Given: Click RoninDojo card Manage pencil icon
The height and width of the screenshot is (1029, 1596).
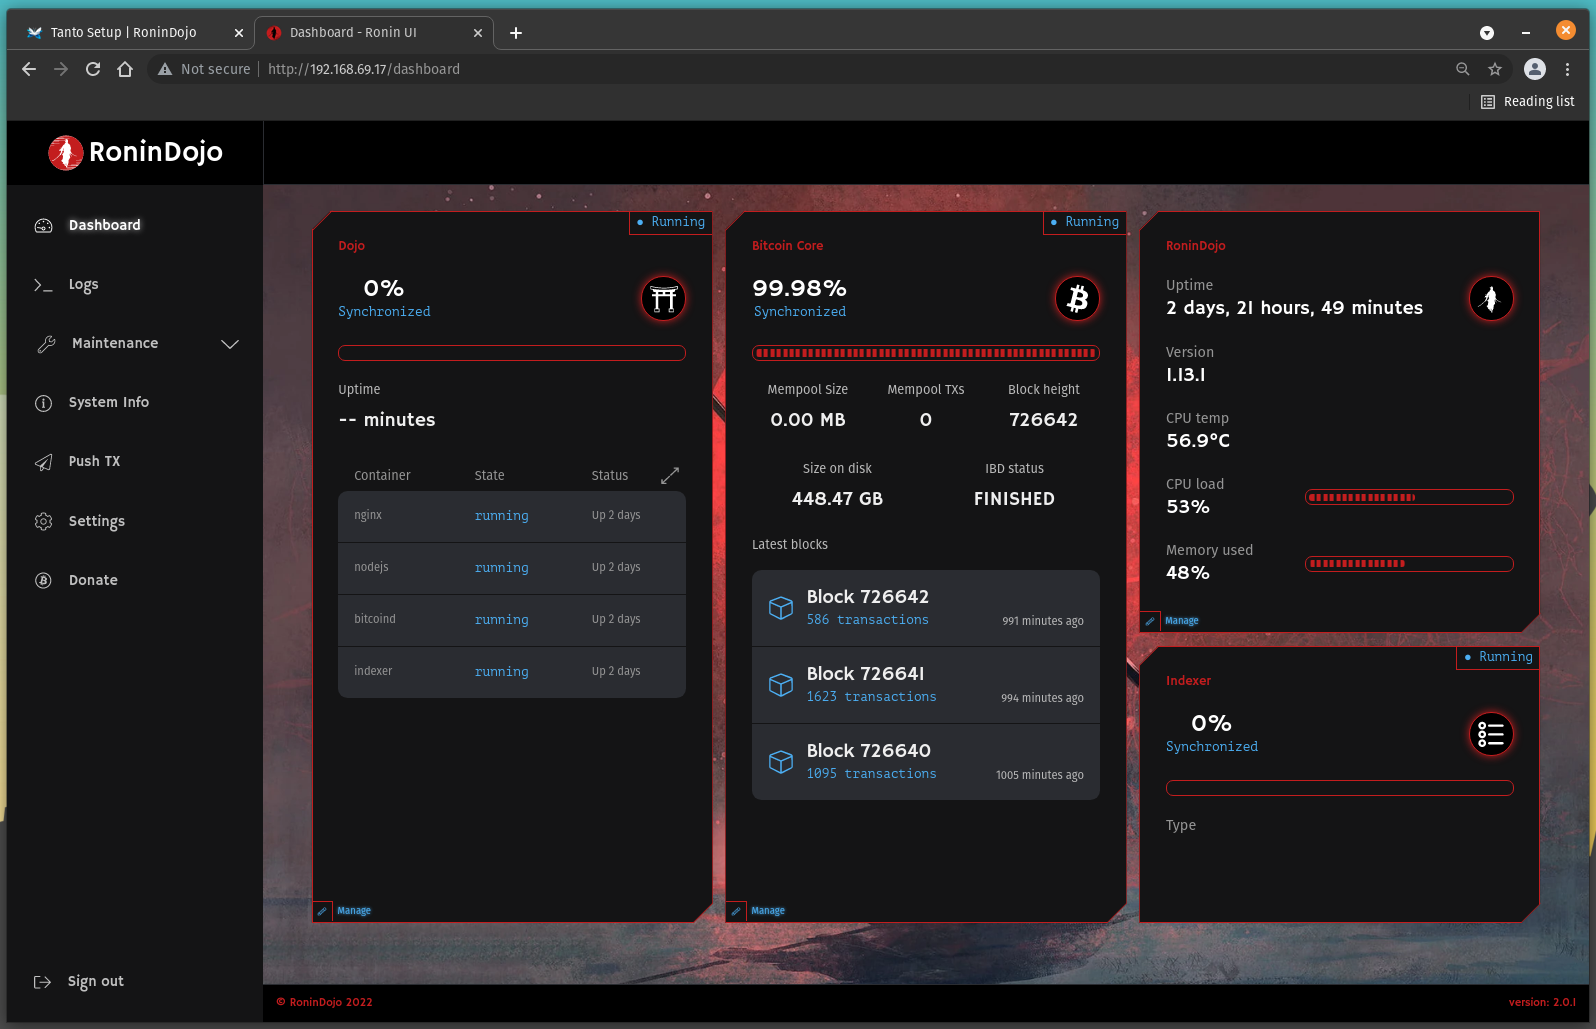Looking at the screenshot, I should (x=1150, y=621).
